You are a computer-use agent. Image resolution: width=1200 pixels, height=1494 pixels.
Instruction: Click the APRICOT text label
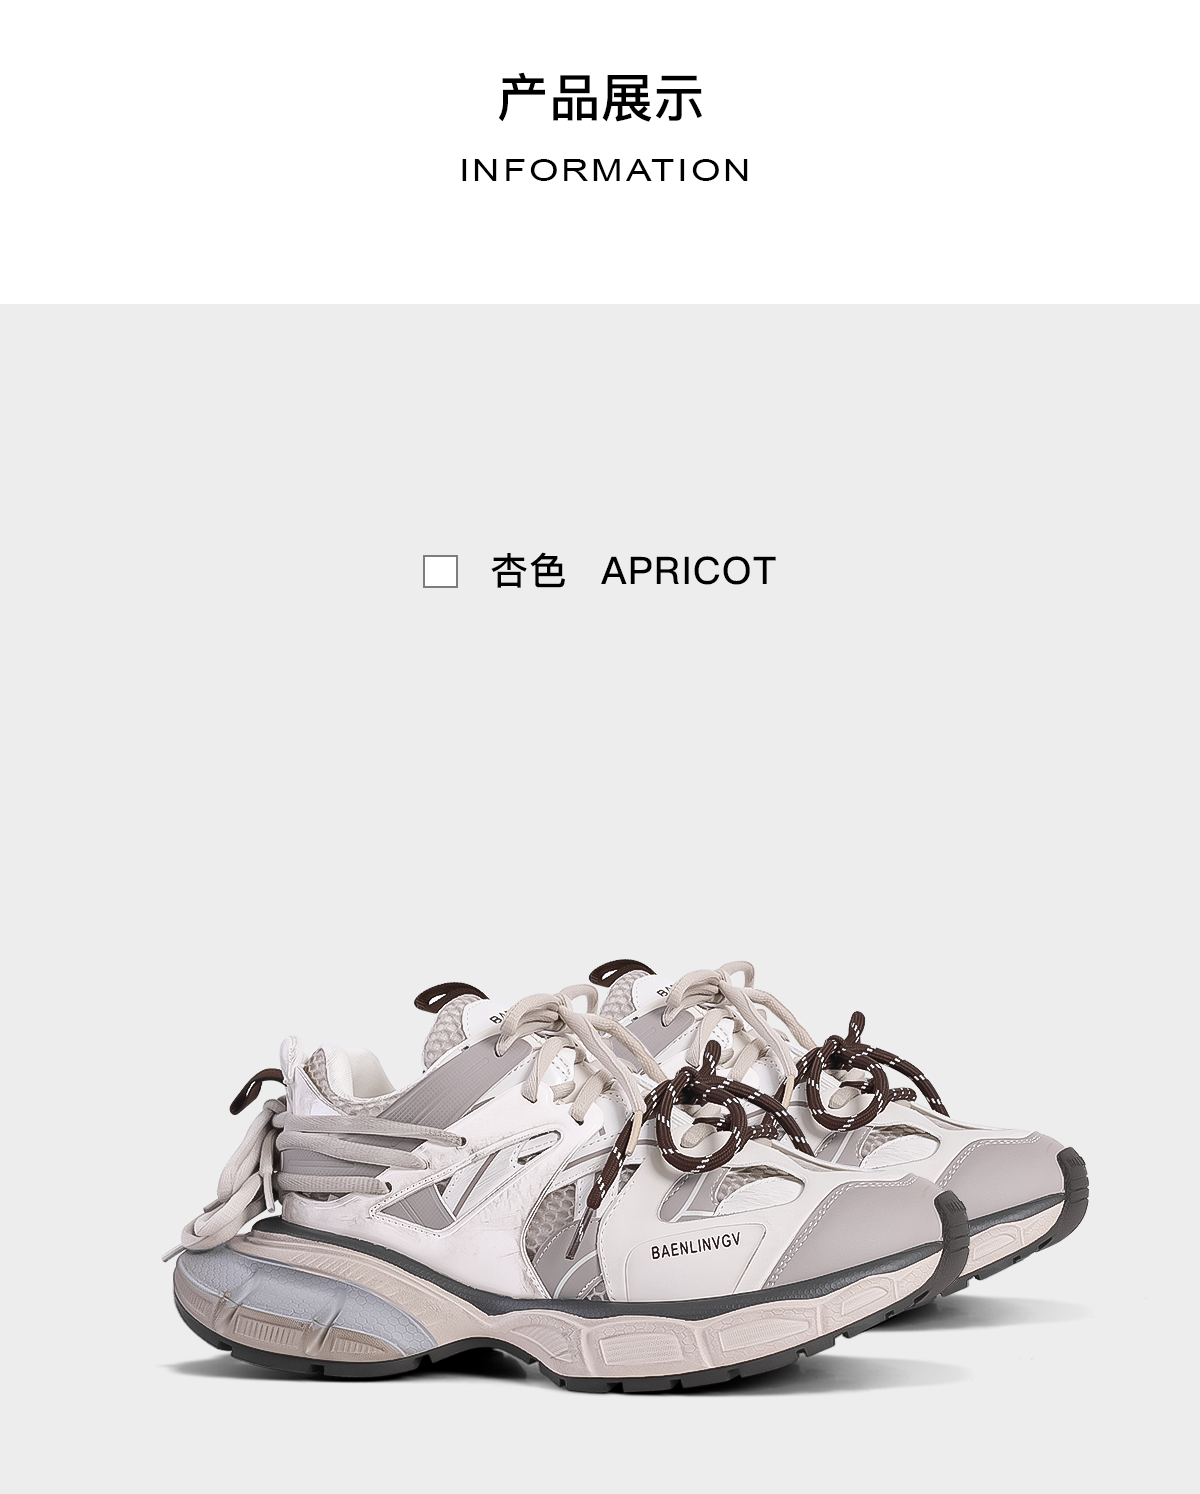click(688, 572)
